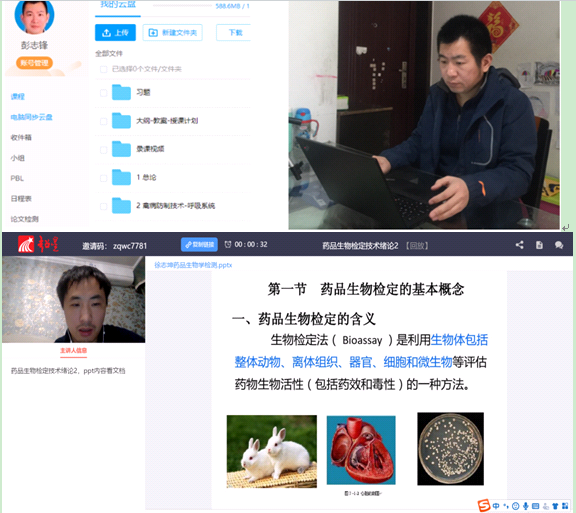Open PBL in left sidebar
The height and width of the screenshot is (513, 576).
tap(17, 178)
